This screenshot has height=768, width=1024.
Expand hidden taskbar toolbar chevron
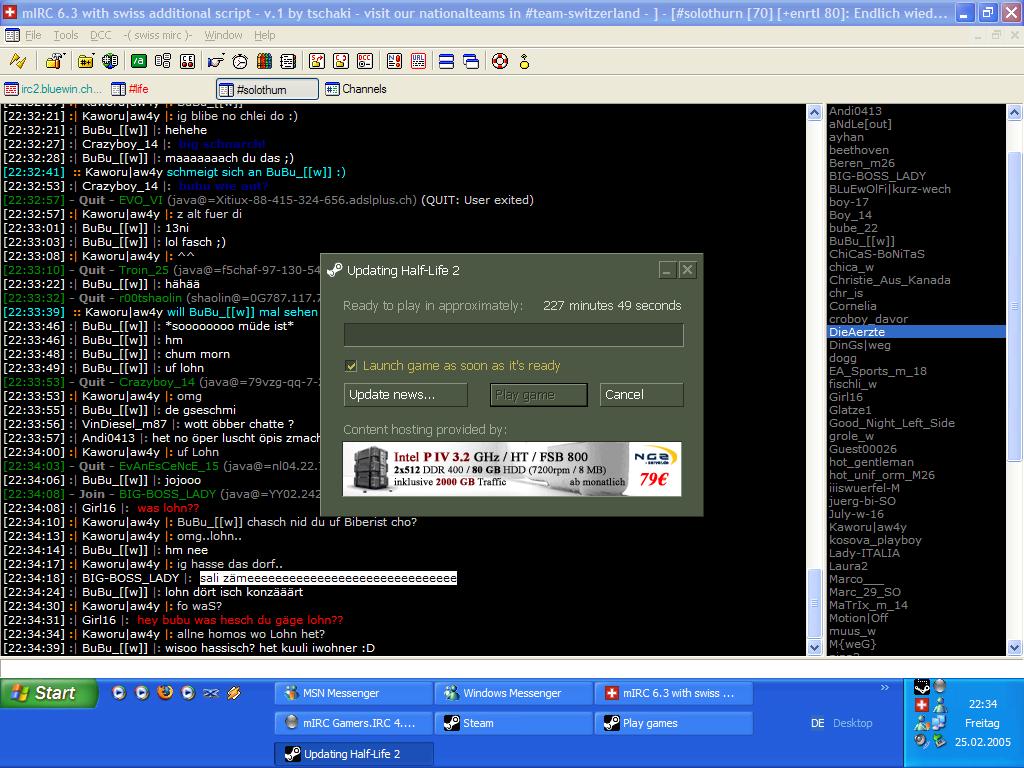pyautogui.click(x=885, y=688)
